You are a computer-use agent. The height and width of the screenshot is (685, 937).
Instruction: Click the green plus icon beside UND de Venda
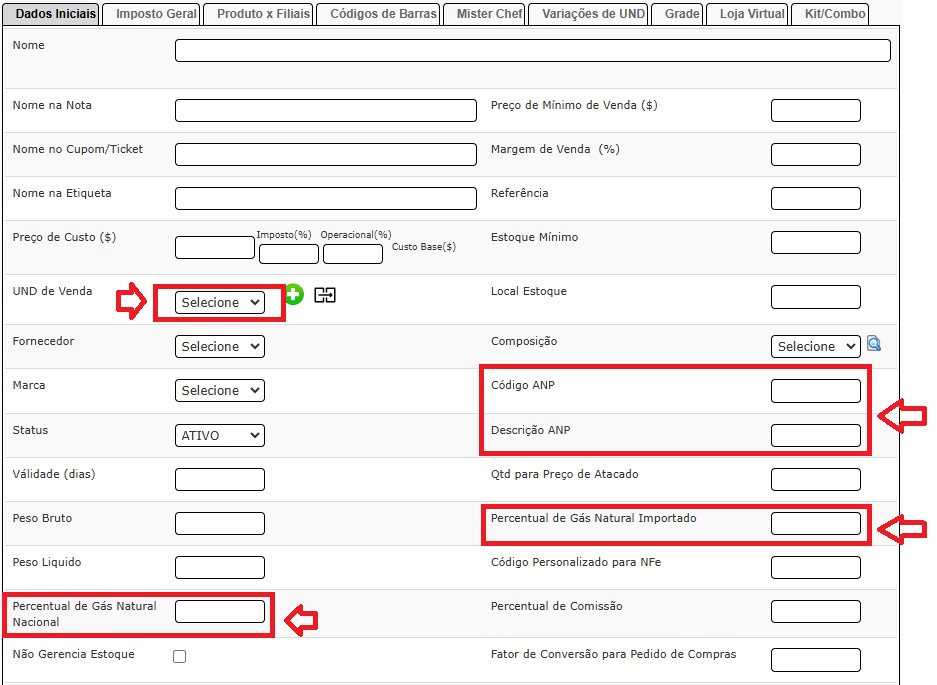[293, 294]
